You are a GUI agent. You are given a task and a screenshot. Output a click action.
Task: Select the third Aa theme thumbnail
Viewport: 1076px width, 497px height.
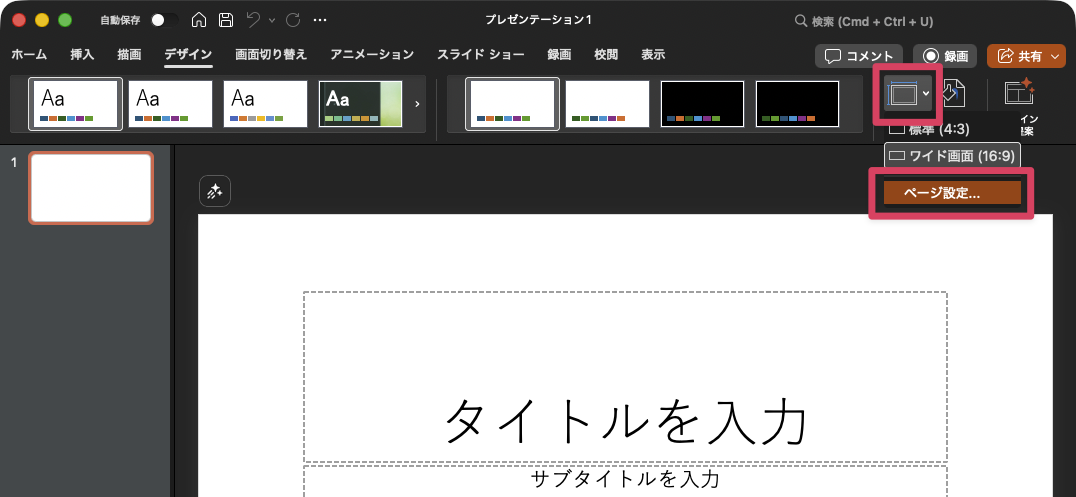(x=265, y=104)
